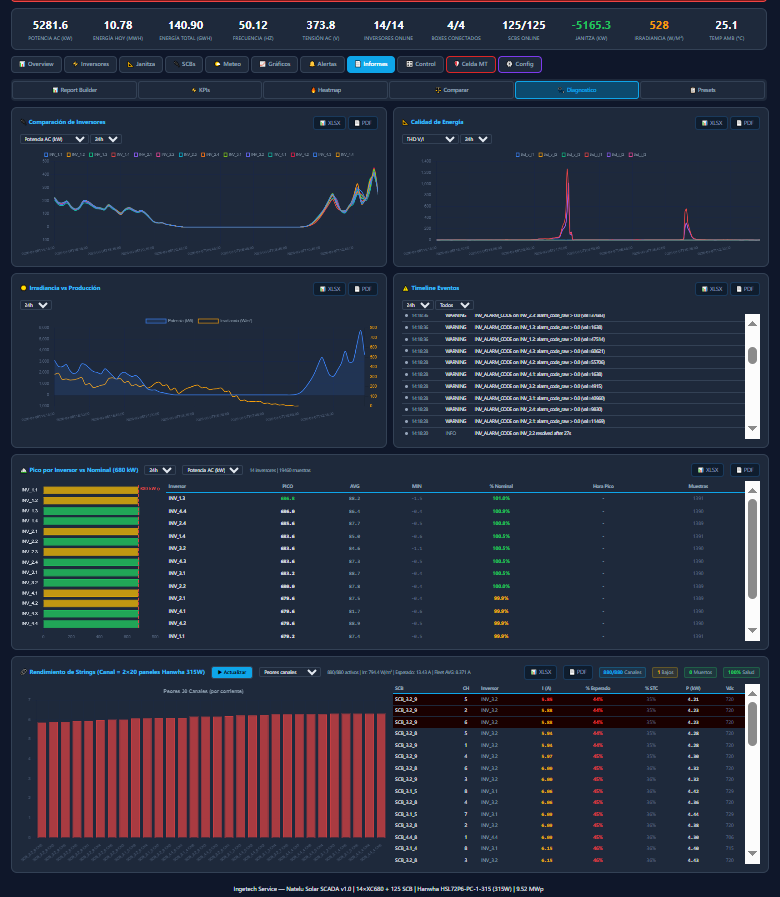Export Timeline Eventos as PDF
Image resolution: width=780 pixels, height=897 pixels.
click(x=745, y=289)
